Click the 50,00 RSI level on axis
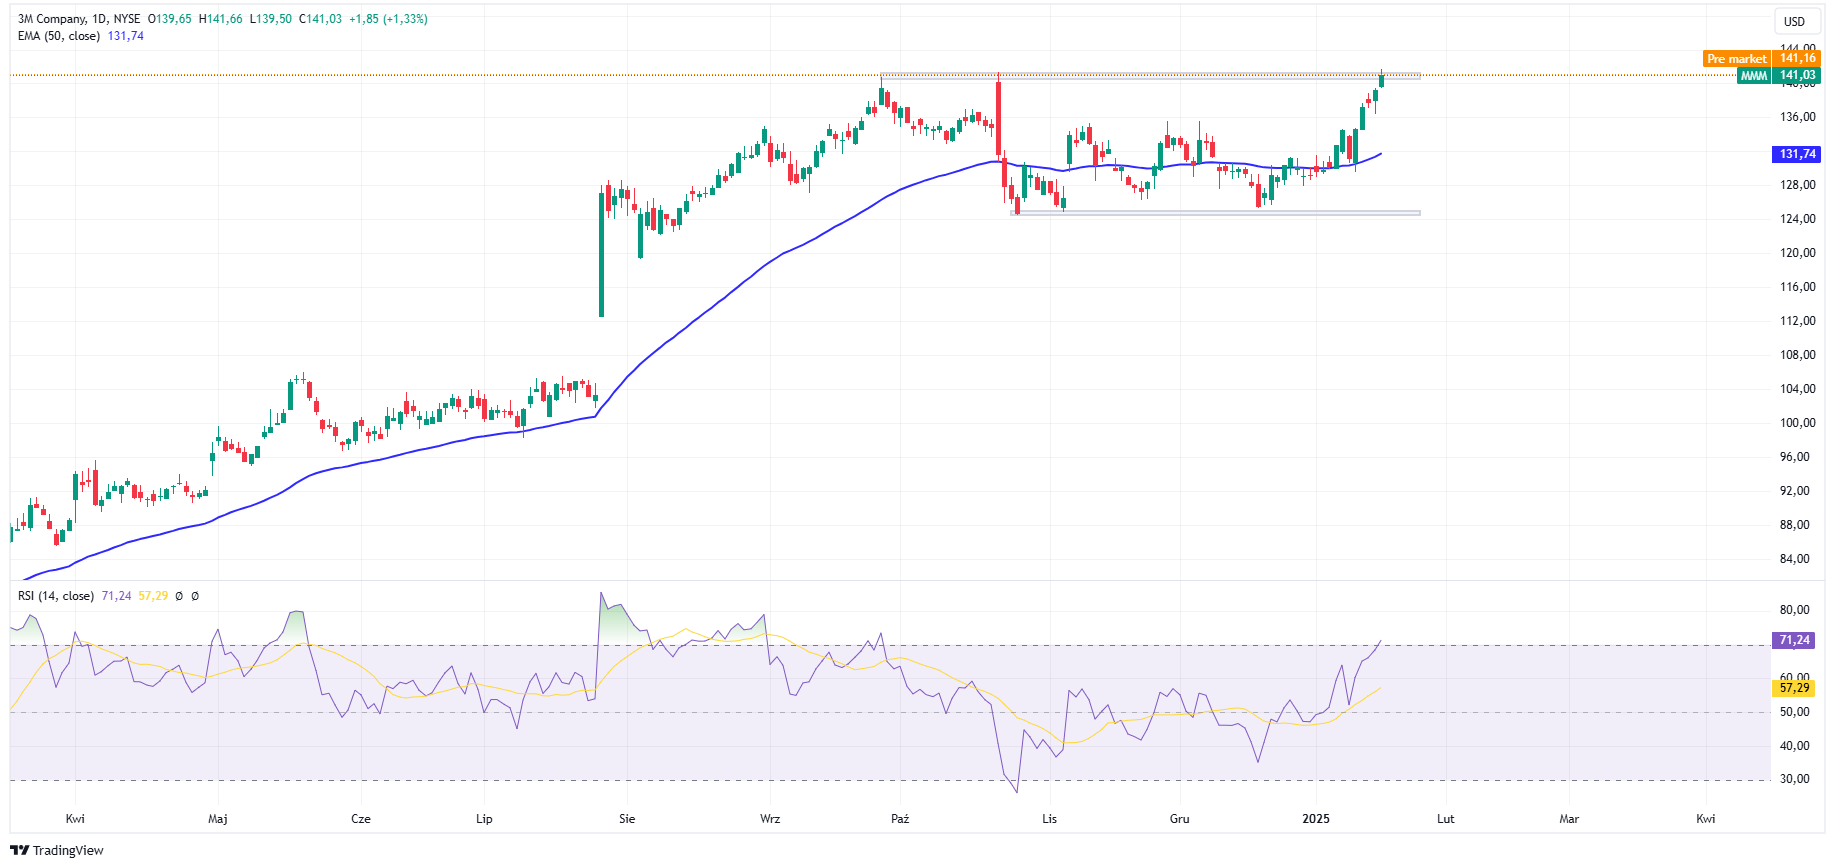1835x868 pixels. (x=1794, y=712)
